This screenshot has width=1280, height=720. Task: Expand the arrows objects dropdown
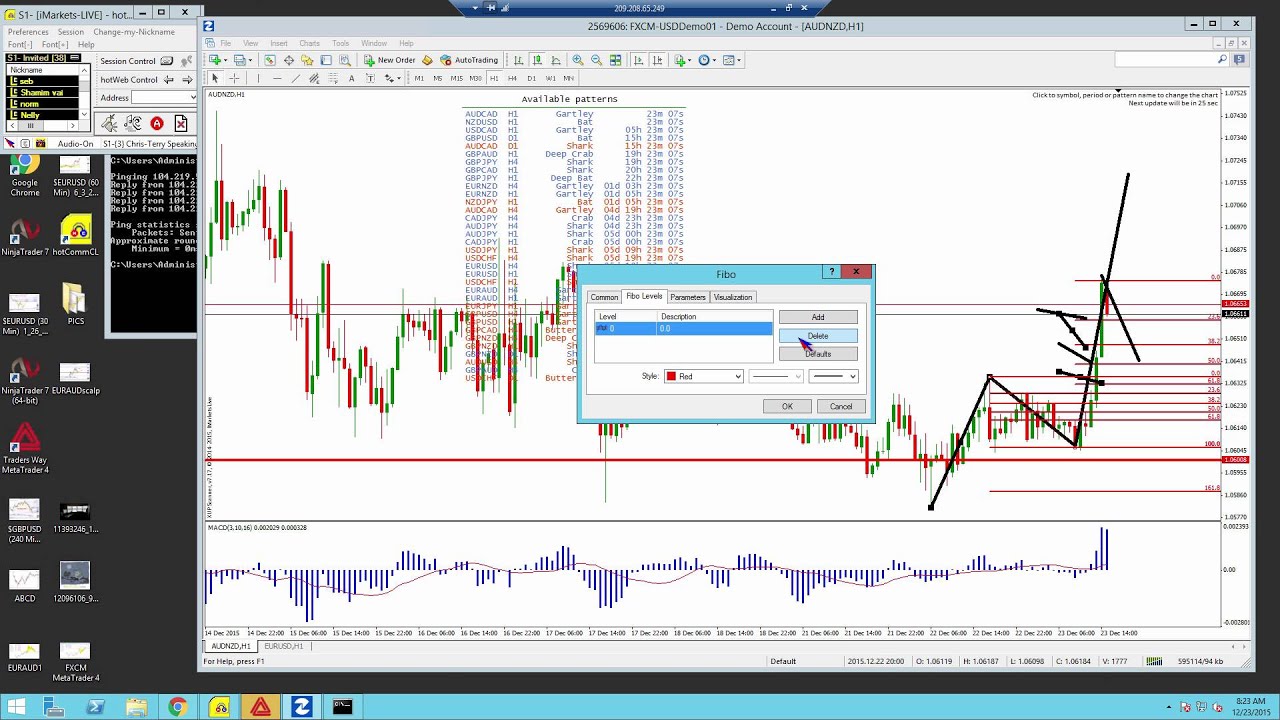click(x=398, y=78)
